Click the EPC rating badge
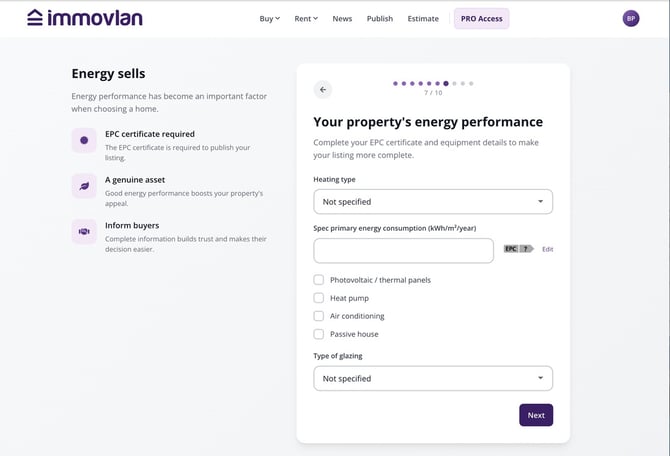 pyautogui.click(x=519, y=249)
